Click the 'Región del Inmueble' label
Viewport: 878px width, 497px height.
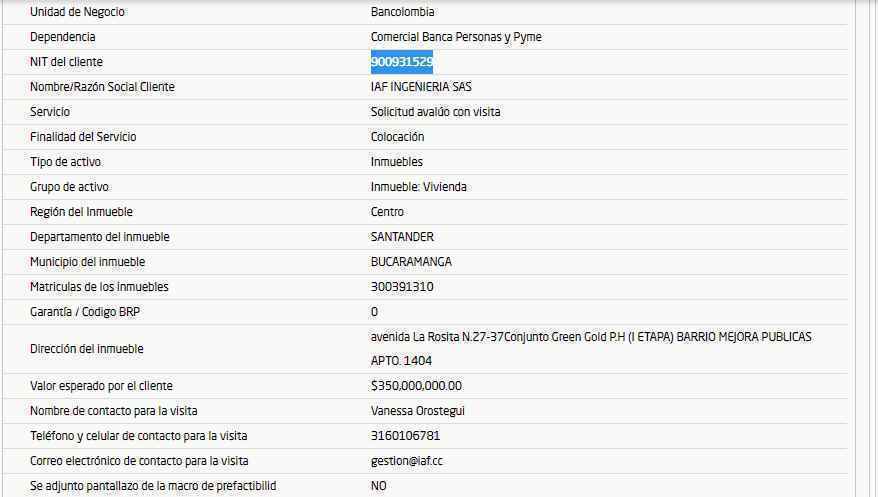pos(81,212)
